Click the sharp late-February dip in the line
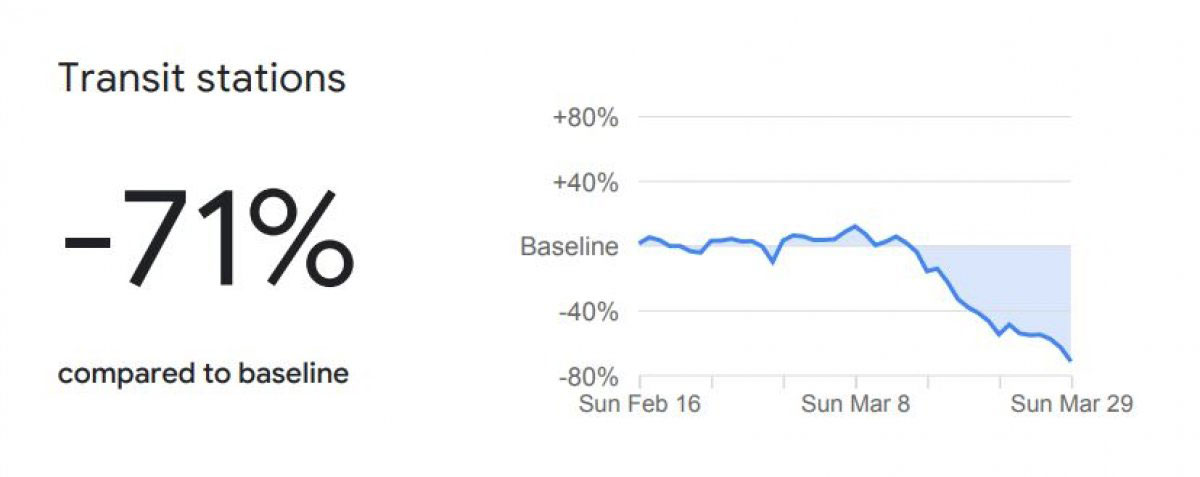The width and height of the screenshot is (1200, 477). [772, 262]
